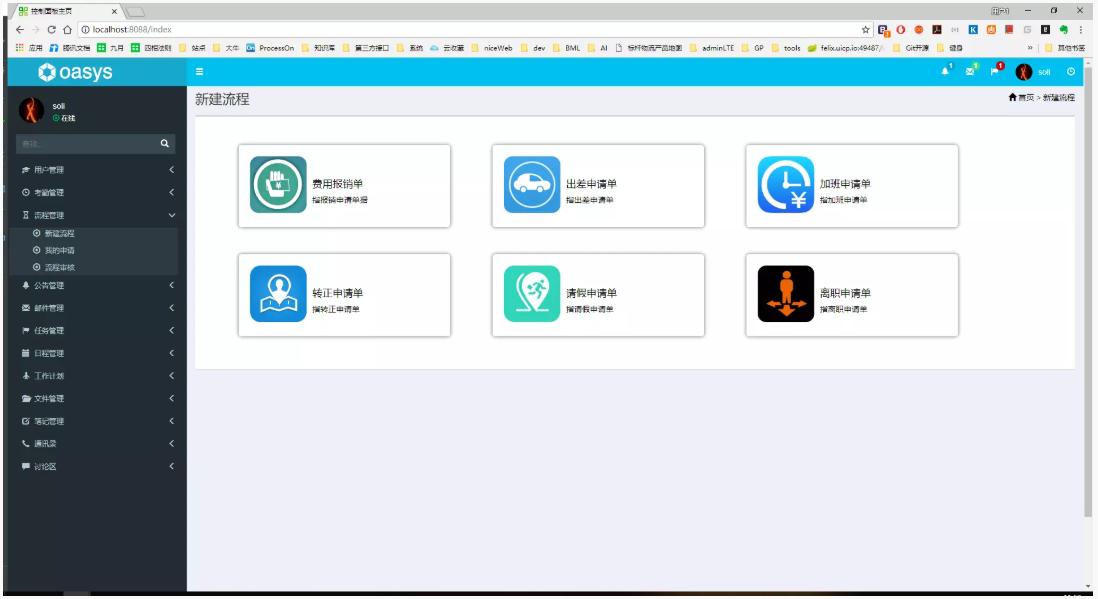This screenshot has width=1098, height=599.
Task: Toggle the sidebar with the hamburger icon
Action: (x=198, y=73)
